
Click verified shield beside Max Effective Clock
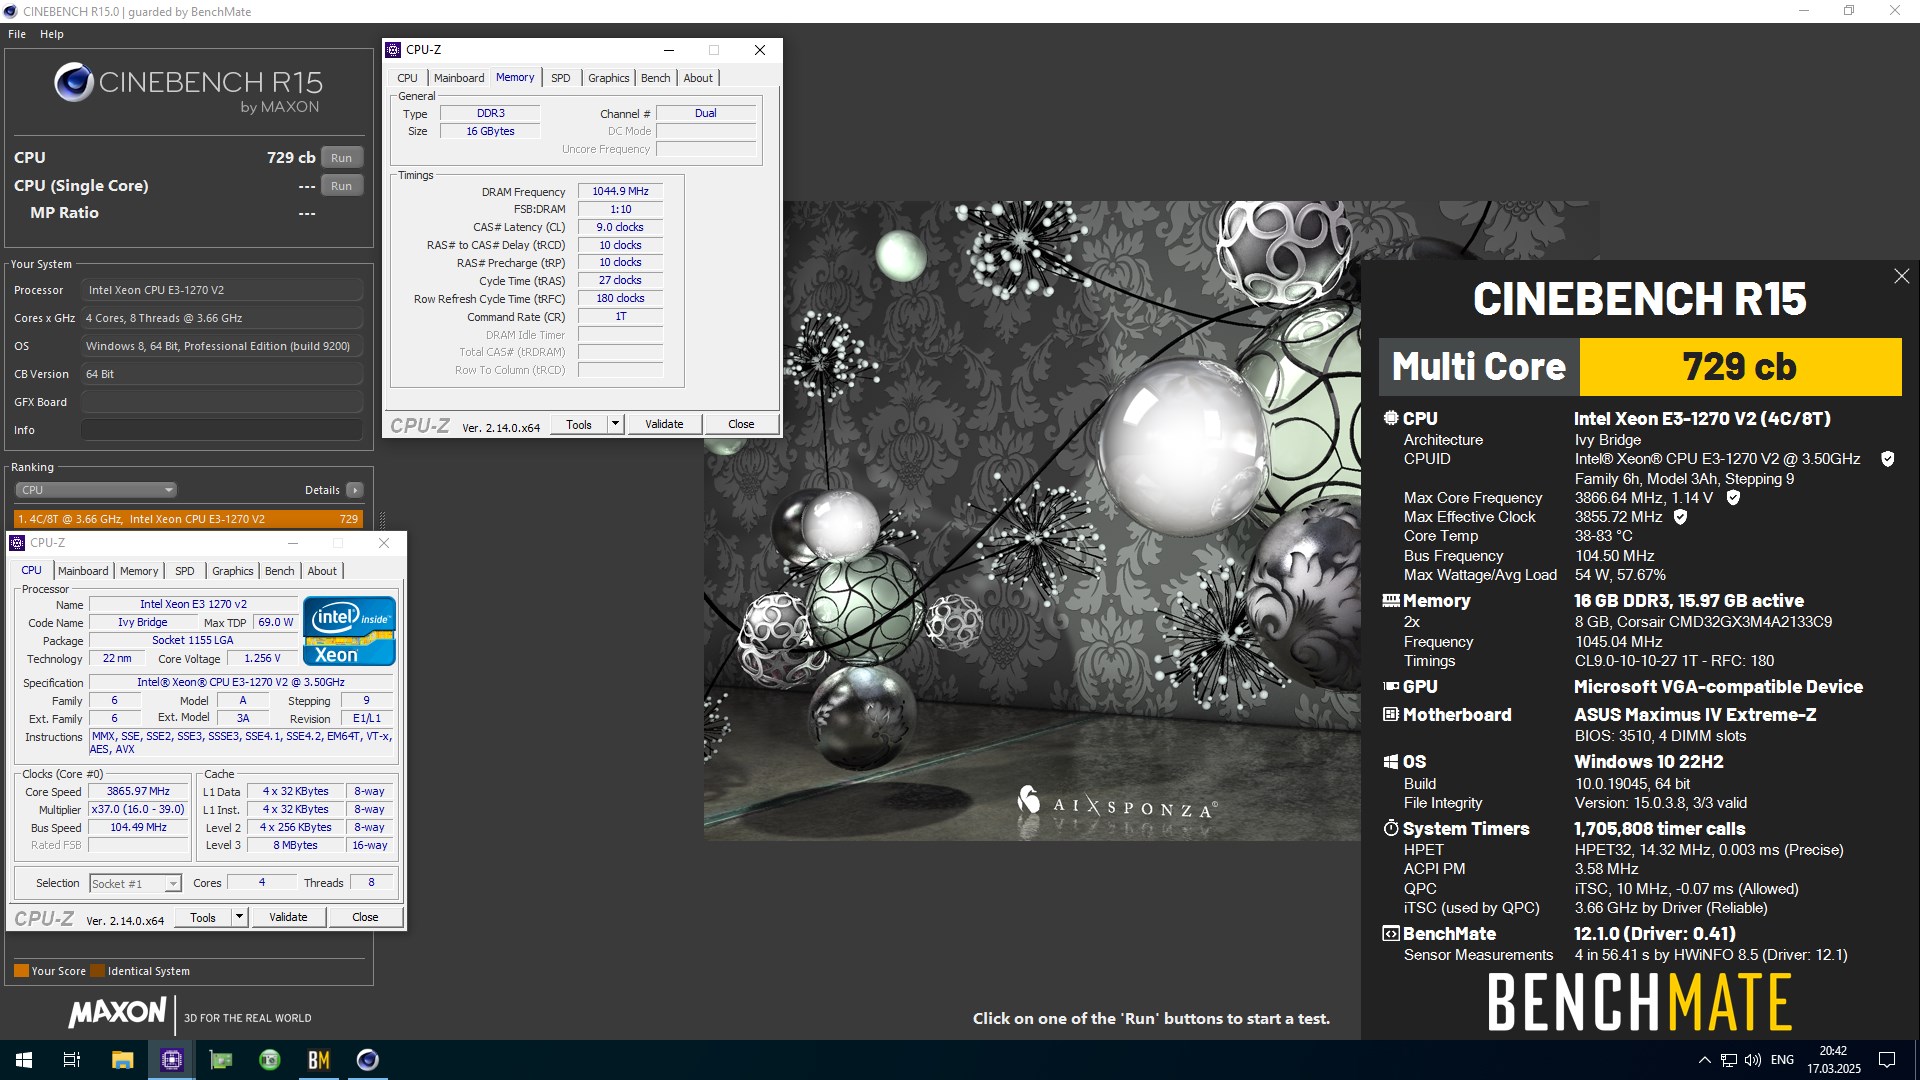pyautogui.click(x=1680, y=517)
